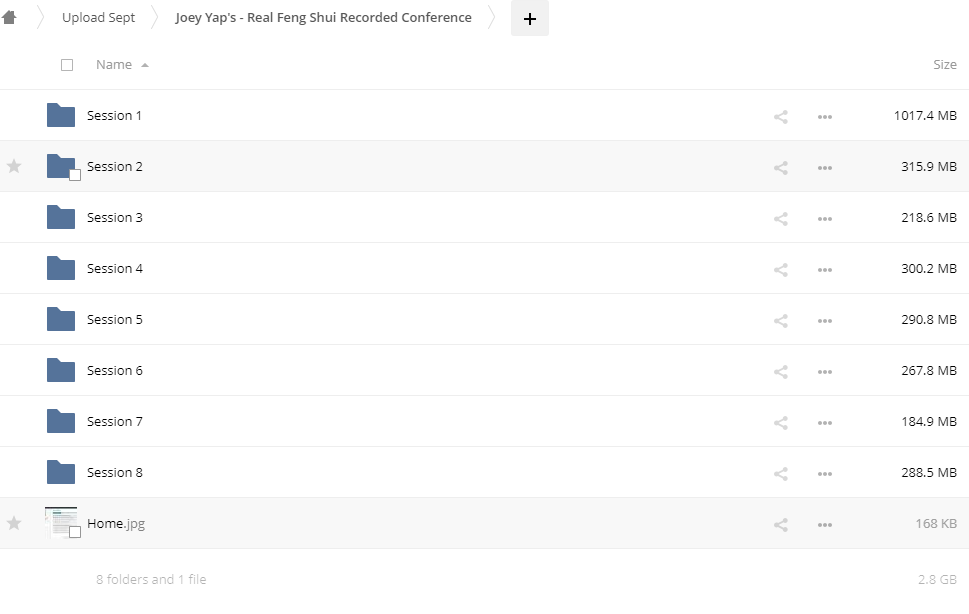
Task: Open the Session 5 folder link
Action: coord(115,320)
